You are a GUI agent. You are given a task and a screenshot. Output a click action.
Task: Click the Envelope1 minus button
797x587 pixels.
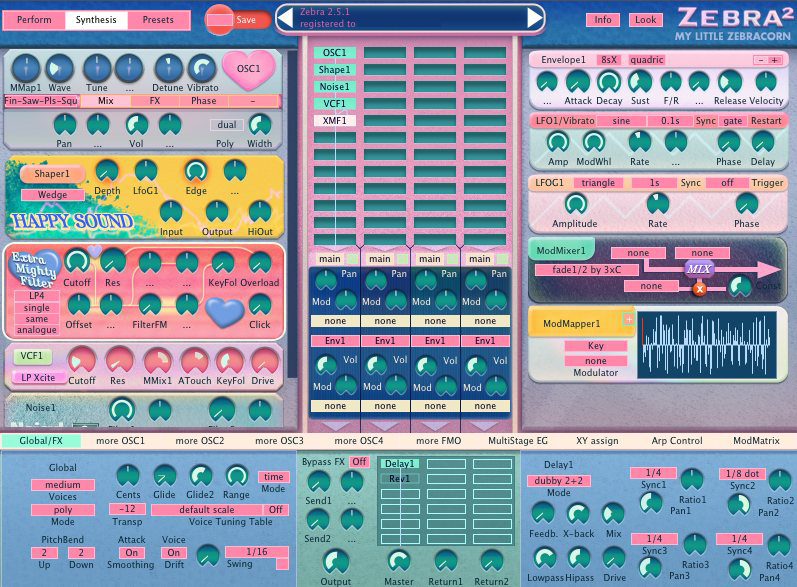tap(761, 60)
